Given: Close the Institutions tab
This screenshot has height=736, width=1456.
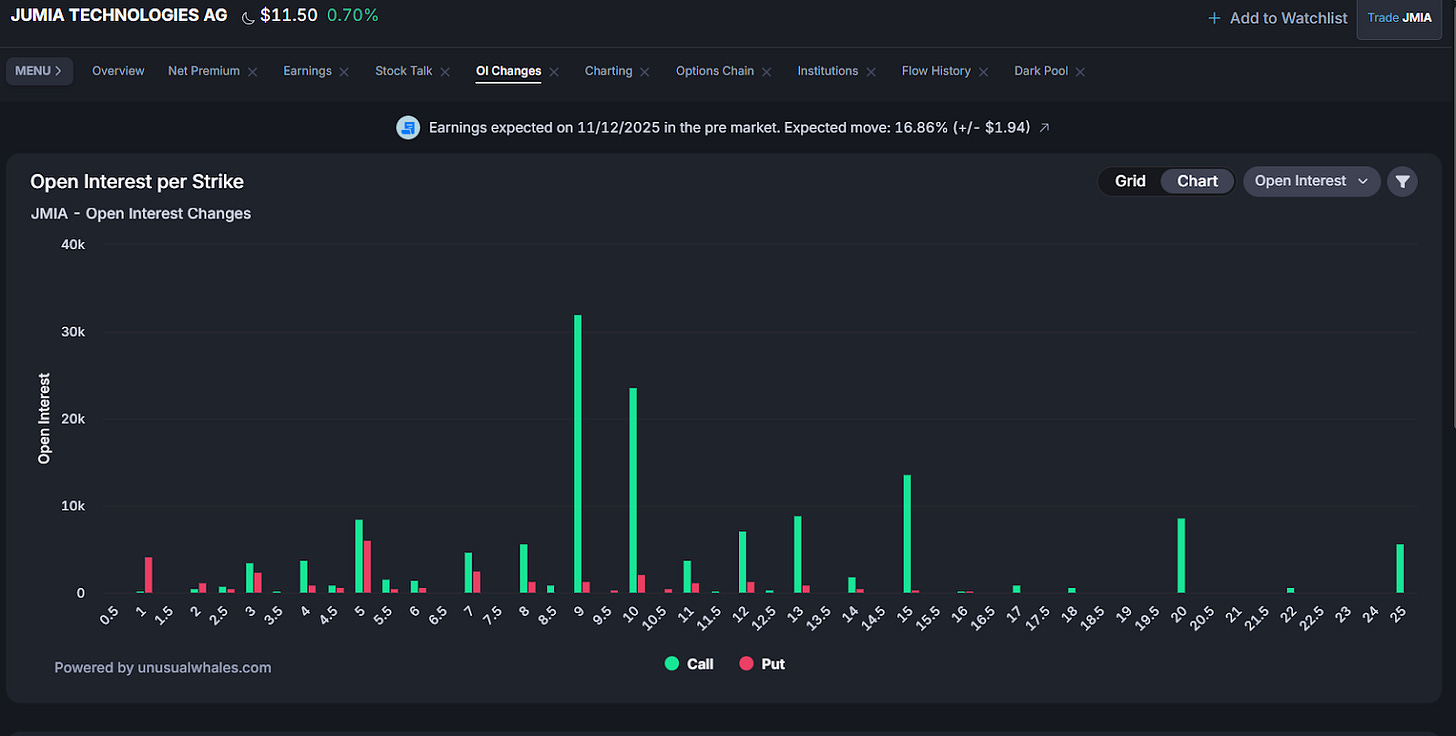Looking at the screenshot, I should tap(871, 72).
